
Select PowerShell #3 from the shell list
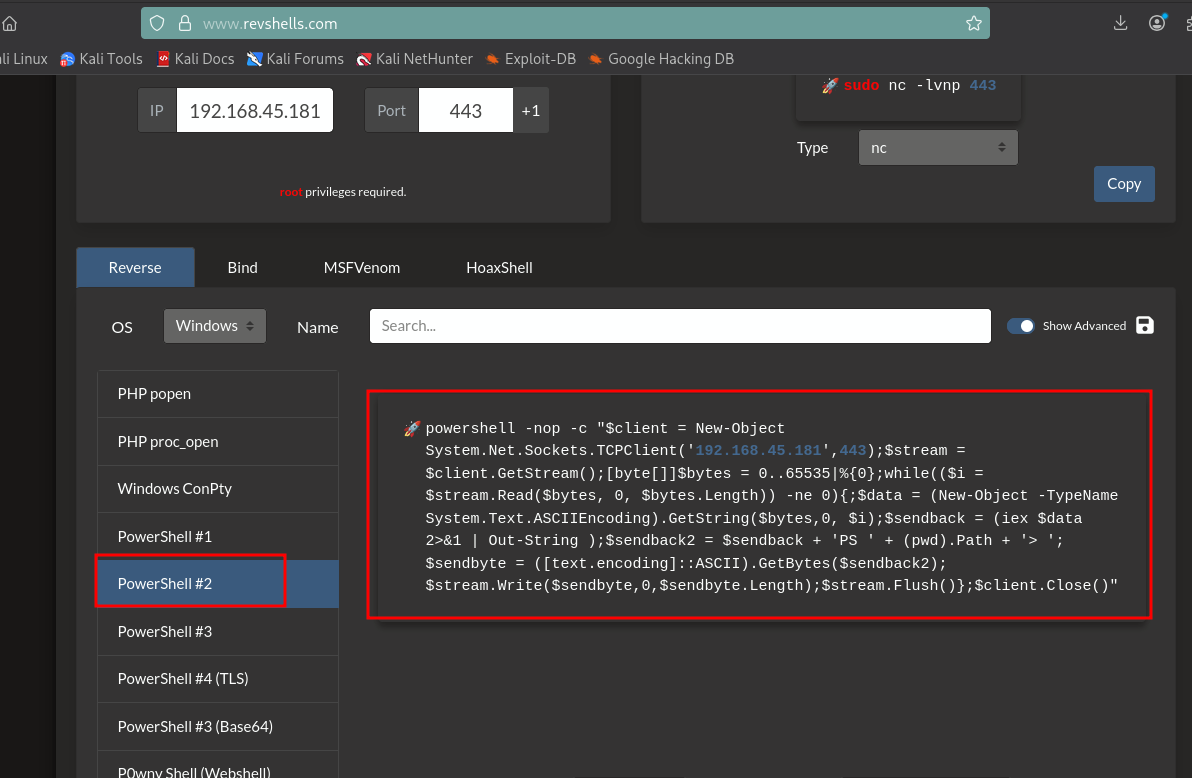click(217, 632)
